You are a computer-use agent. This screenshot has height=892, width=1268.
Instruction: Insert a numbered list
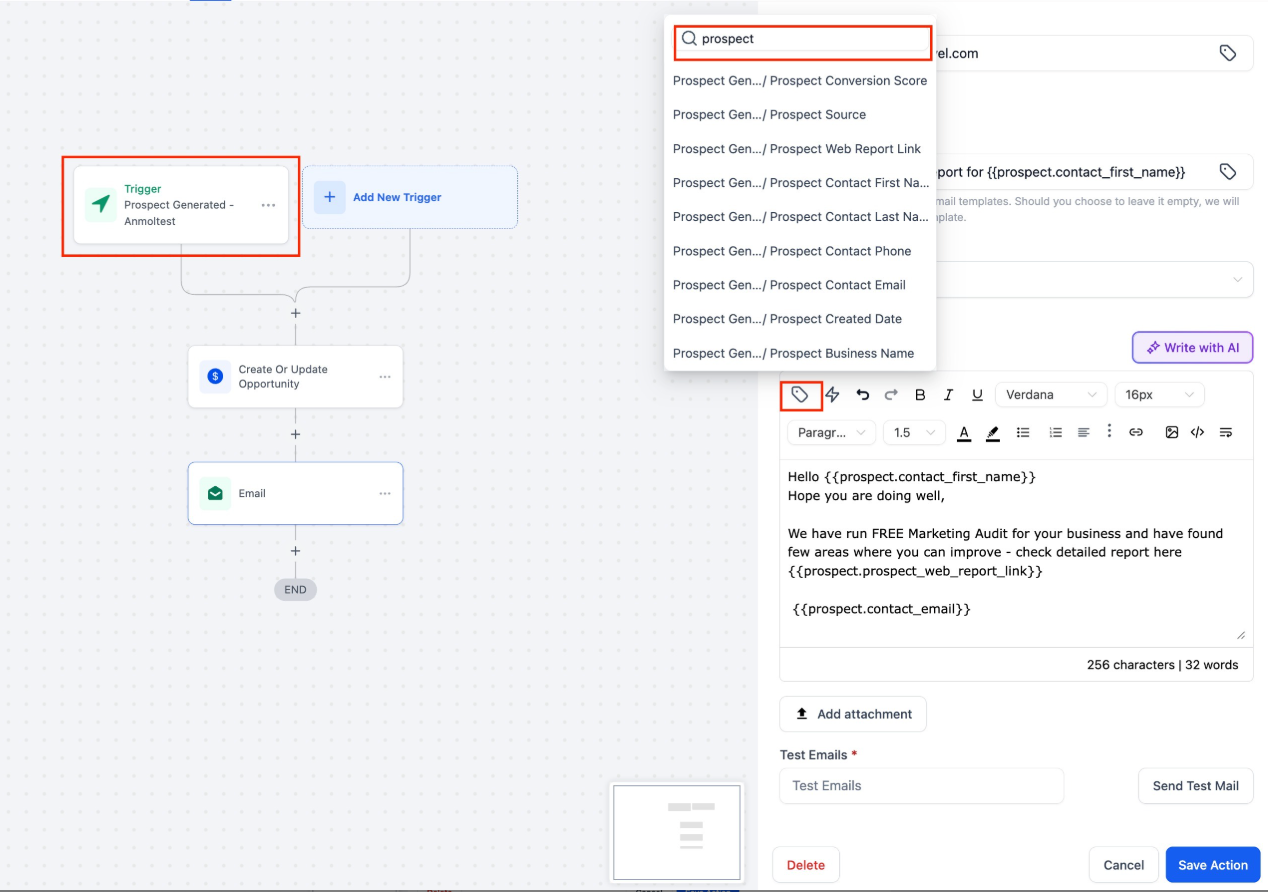1055,433
